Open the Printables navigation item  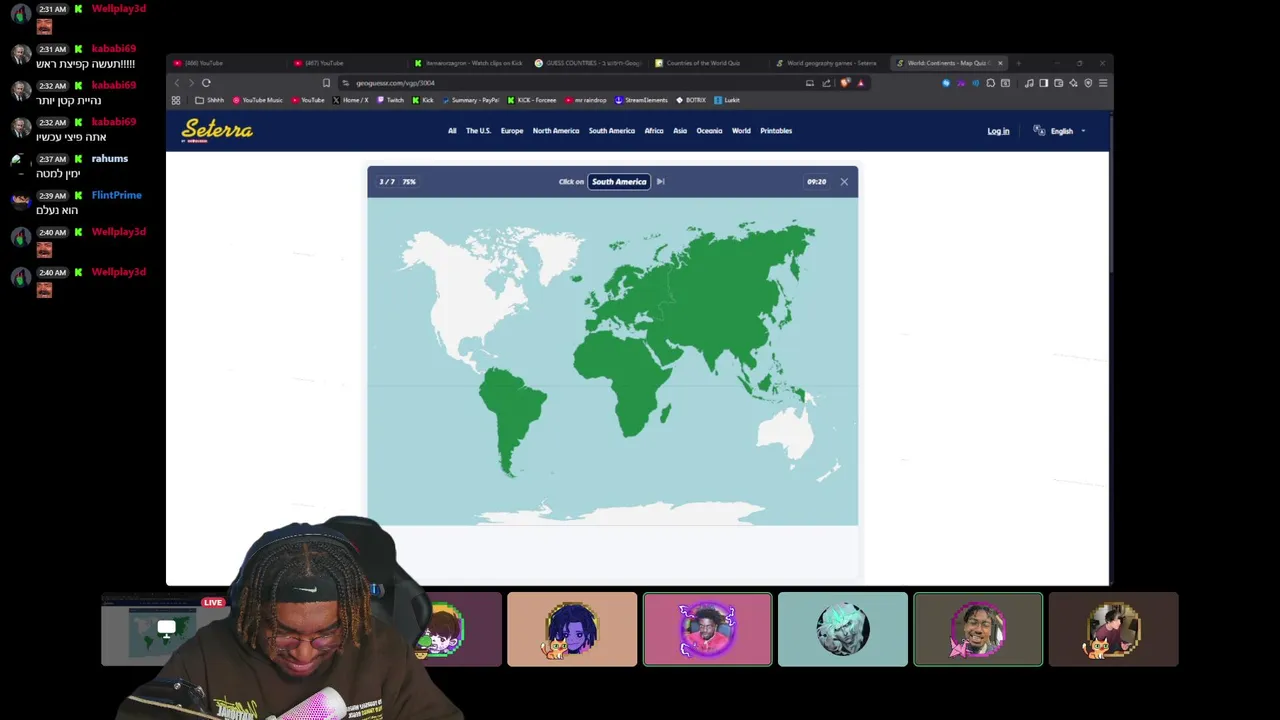coord(776,131)
